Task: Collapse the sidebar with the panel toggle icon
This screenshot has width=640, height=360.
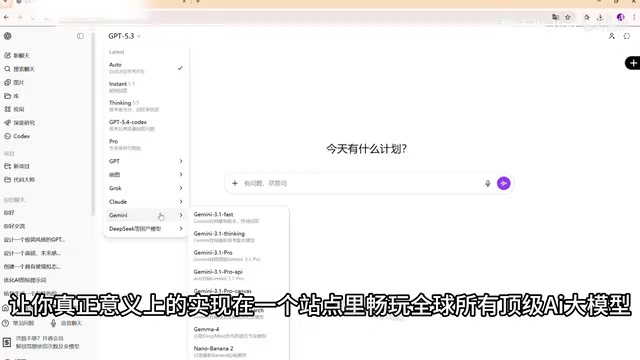Action: [80, 36]
